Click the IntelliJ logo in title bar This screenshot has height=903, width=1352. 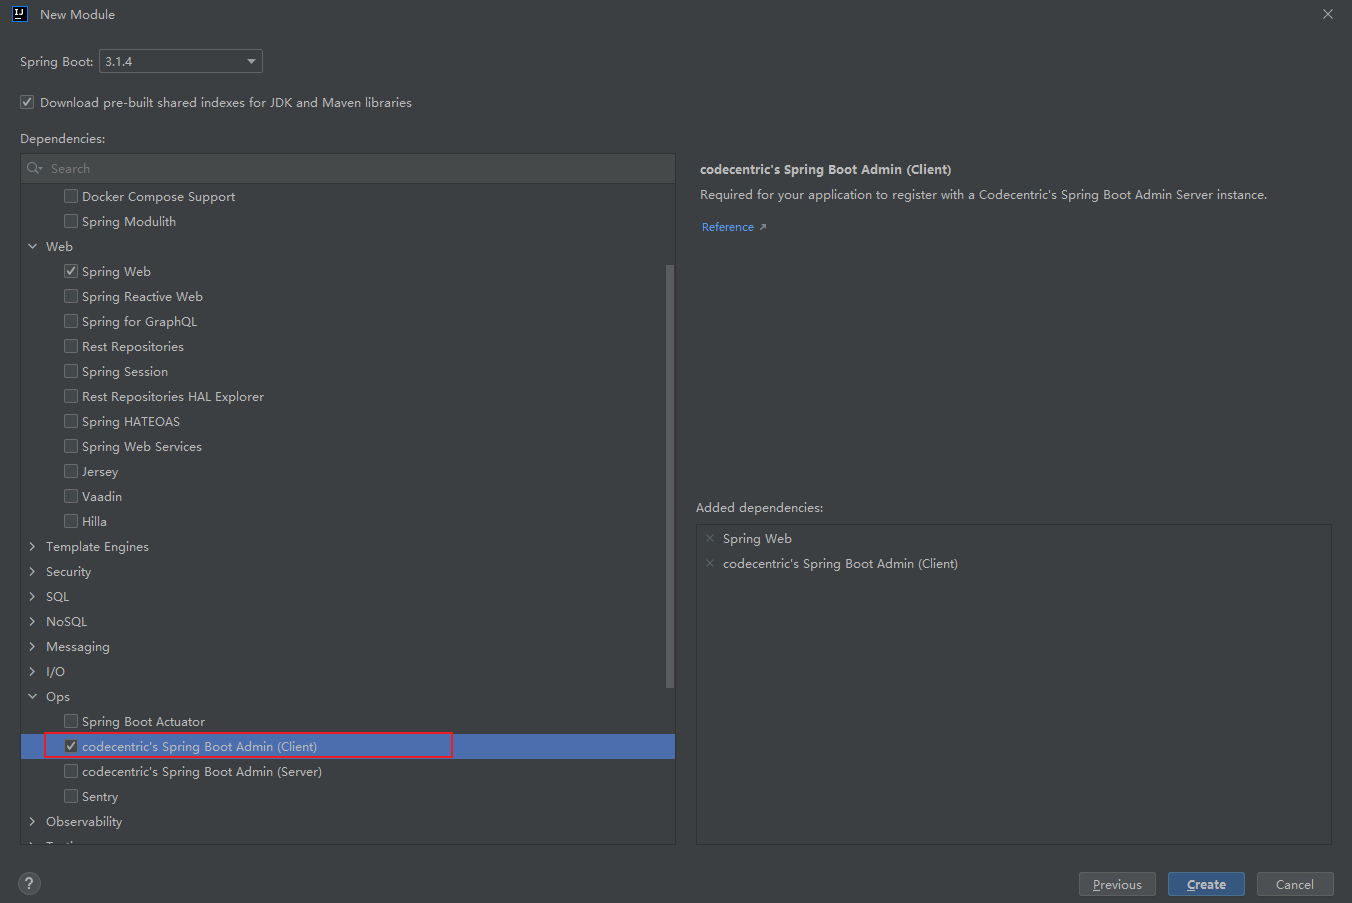click(19, 14)
